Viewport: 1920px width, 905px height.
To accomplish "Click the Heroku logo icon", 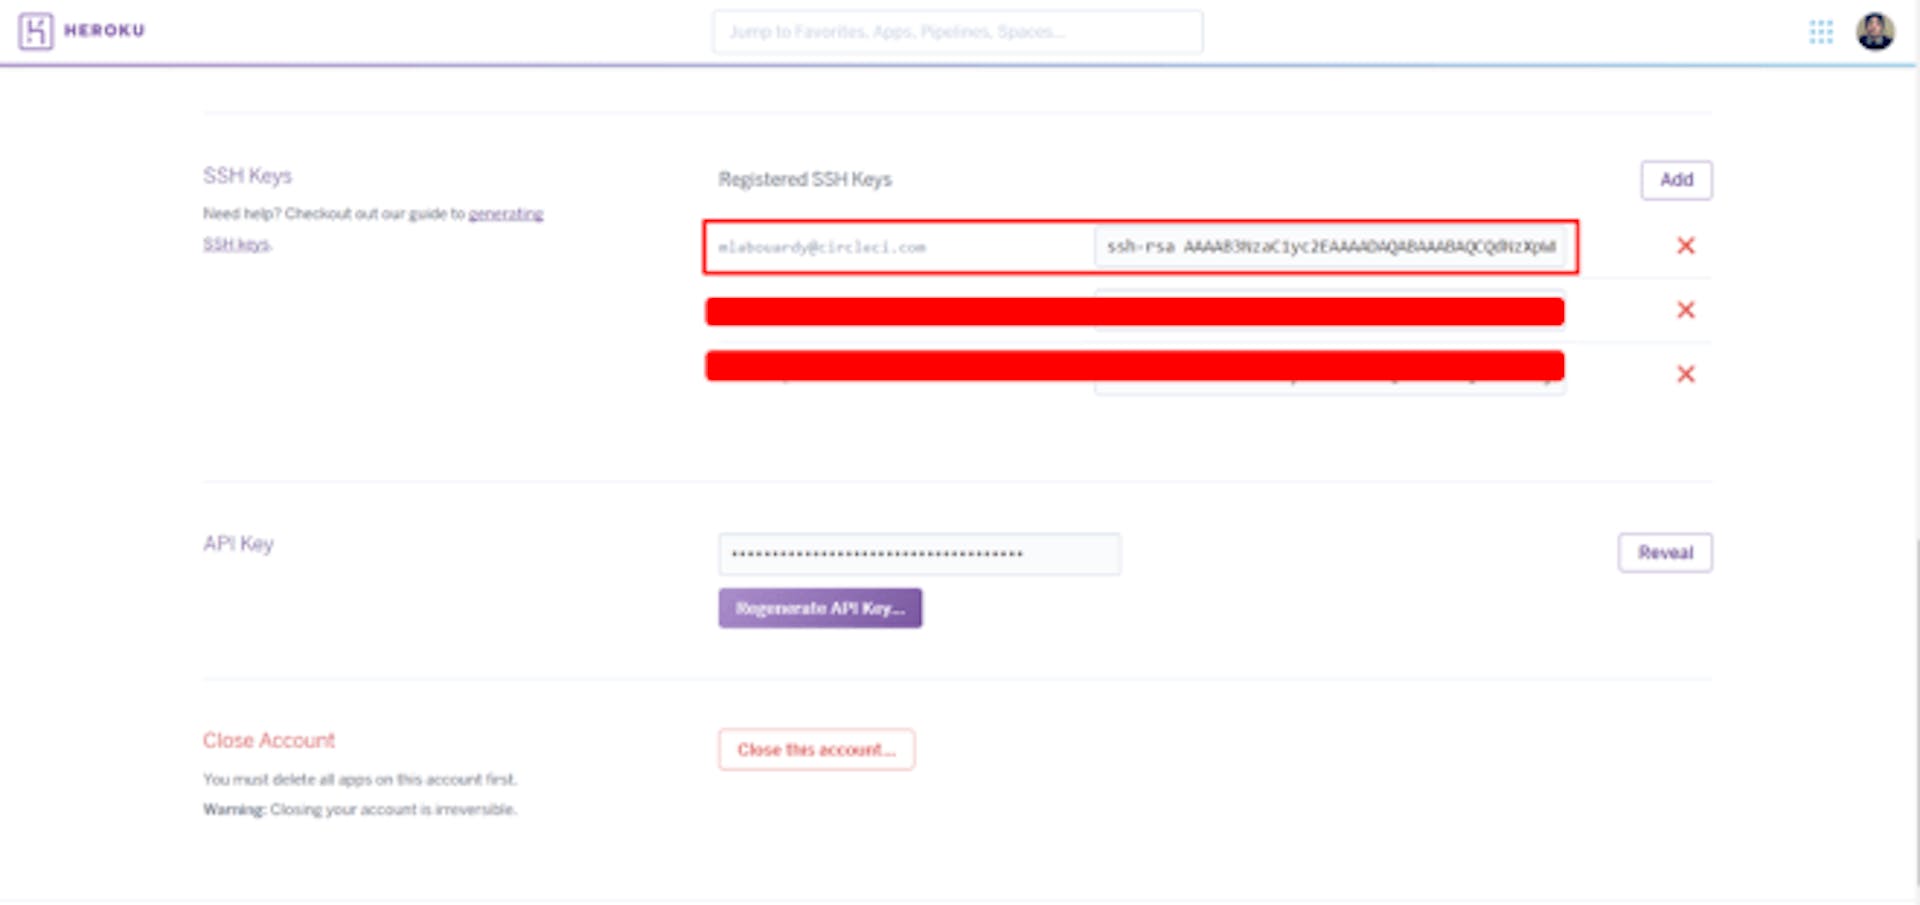I will click(35, 31).
